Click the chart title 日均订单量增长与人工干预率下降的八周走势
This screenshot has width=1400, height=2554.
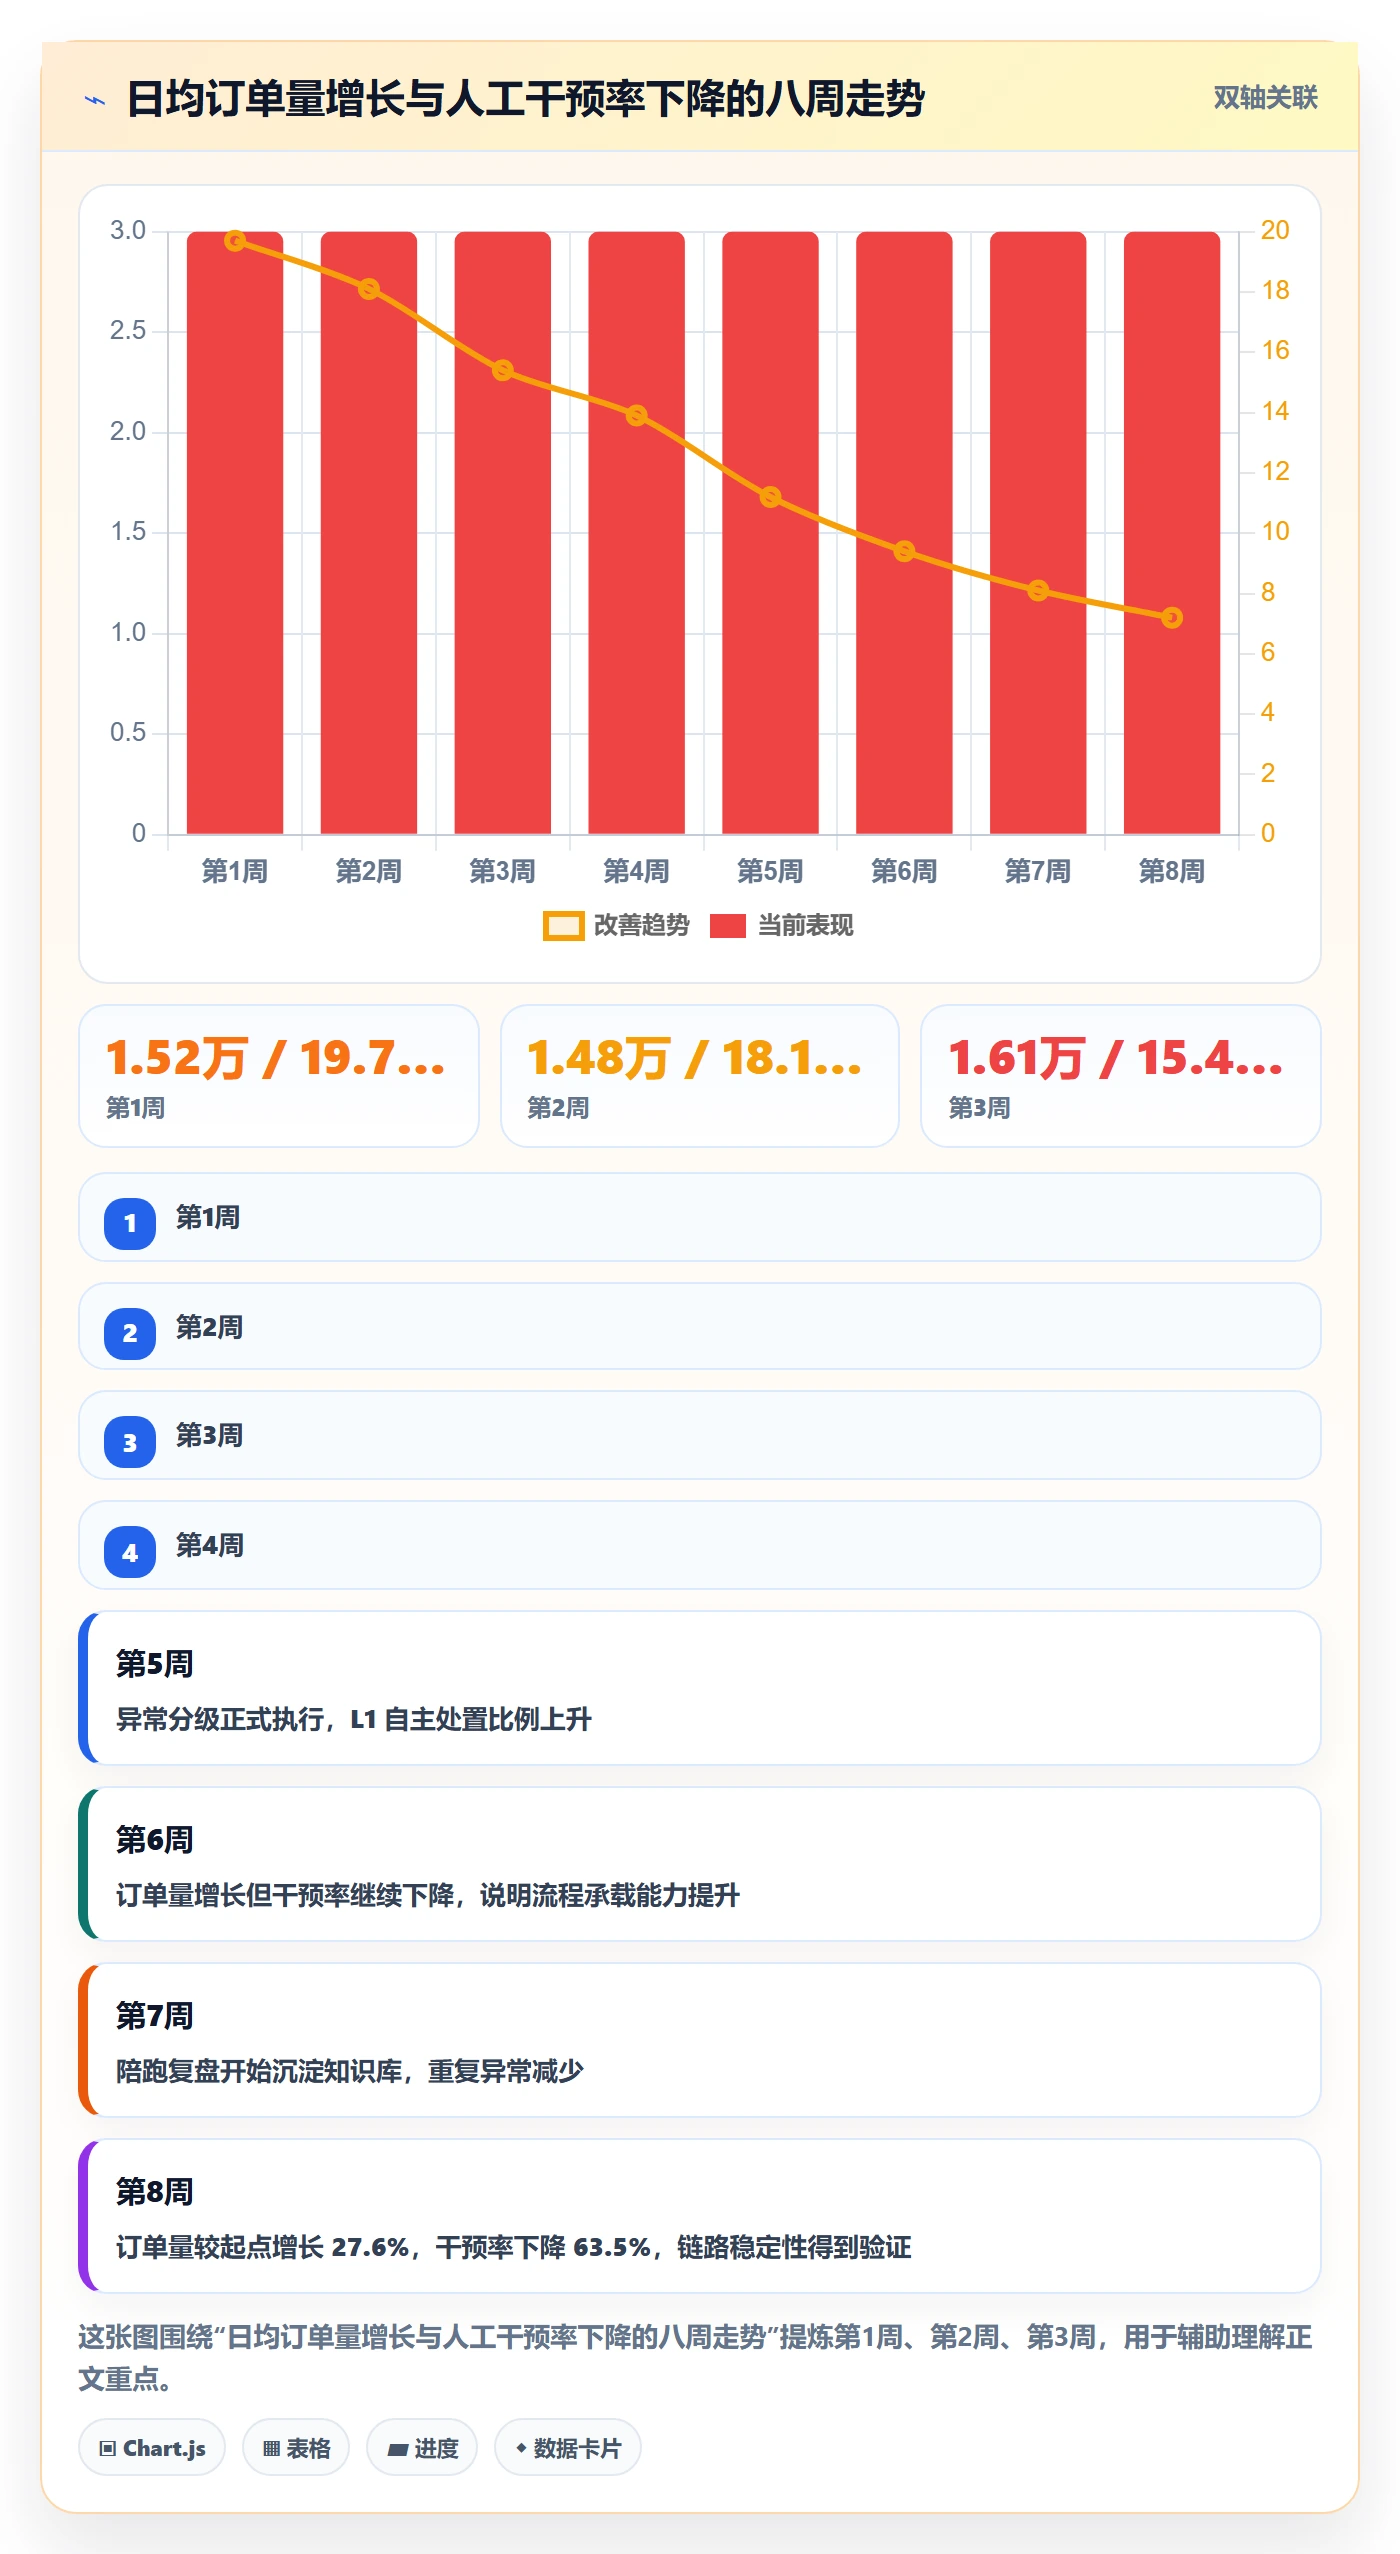tap(526, 99)
